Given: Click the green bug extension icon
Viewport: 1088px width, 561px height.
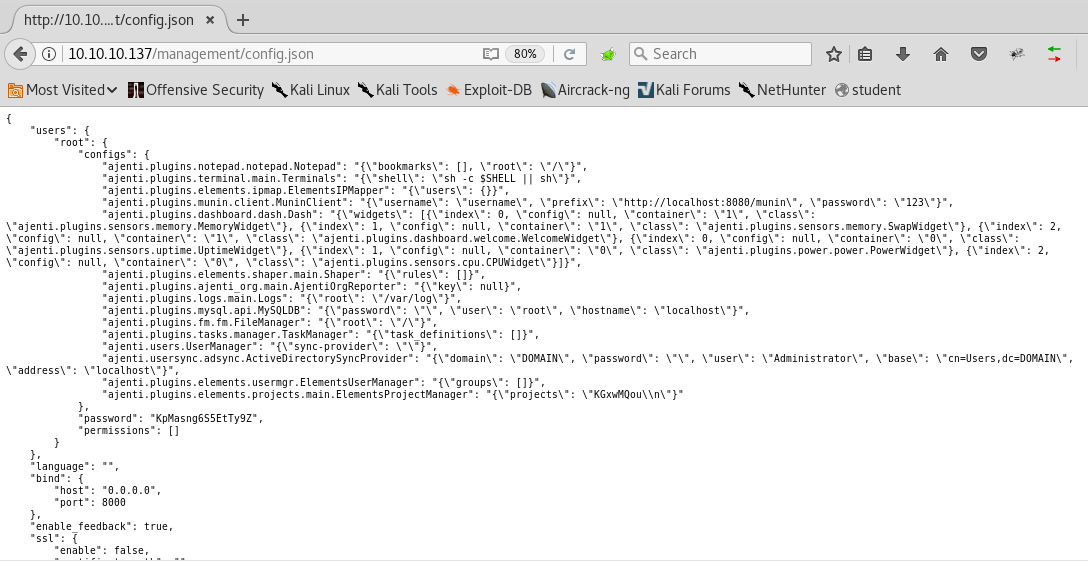Looking at the screenshot, I should [607, 54].
